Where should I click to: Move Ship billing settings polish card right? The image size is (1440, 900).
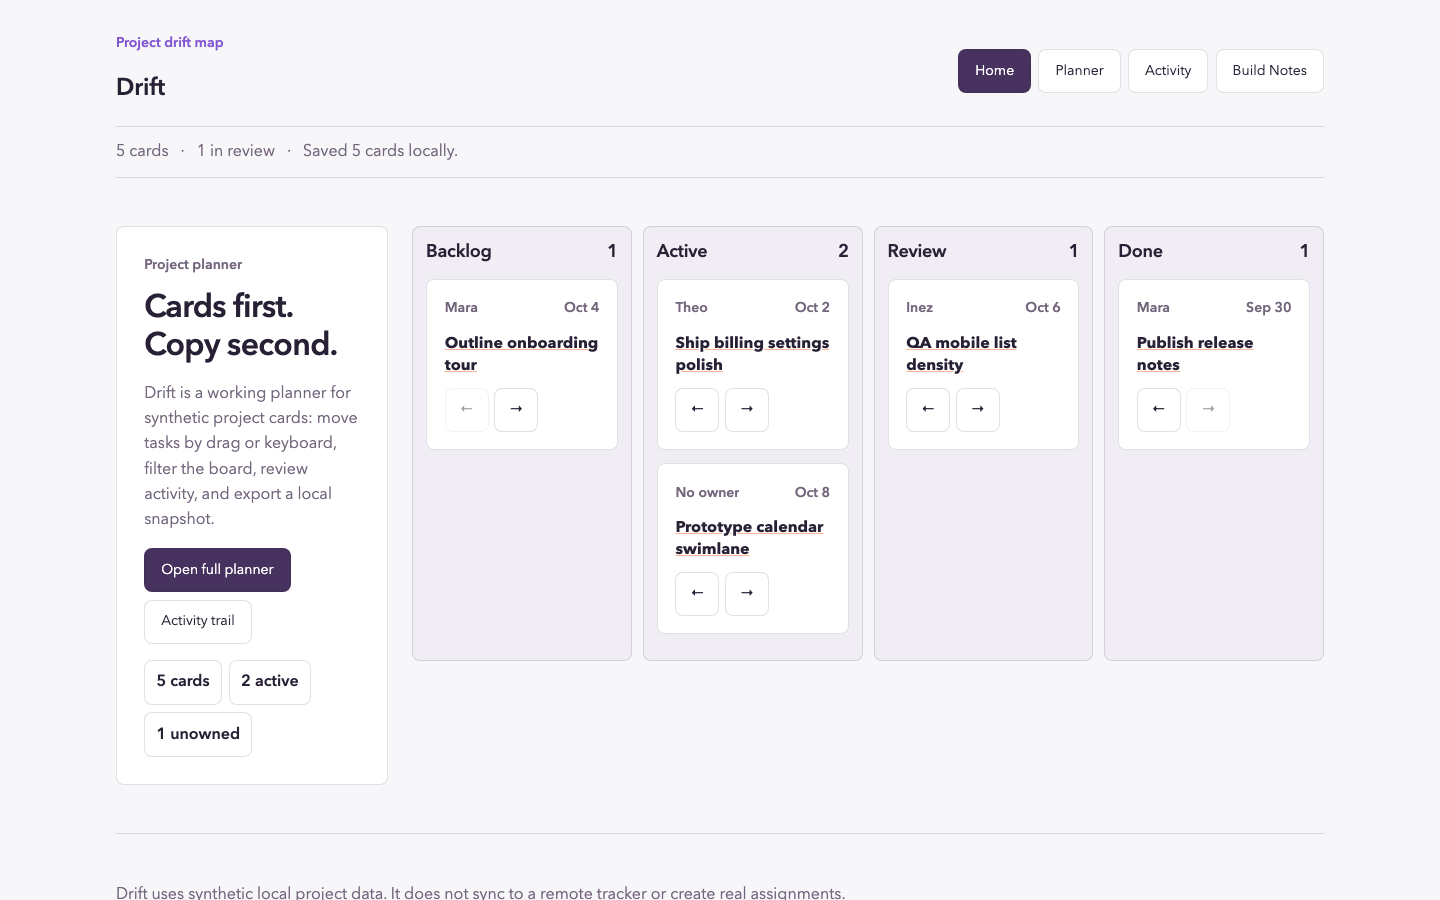tap(747, 410)
